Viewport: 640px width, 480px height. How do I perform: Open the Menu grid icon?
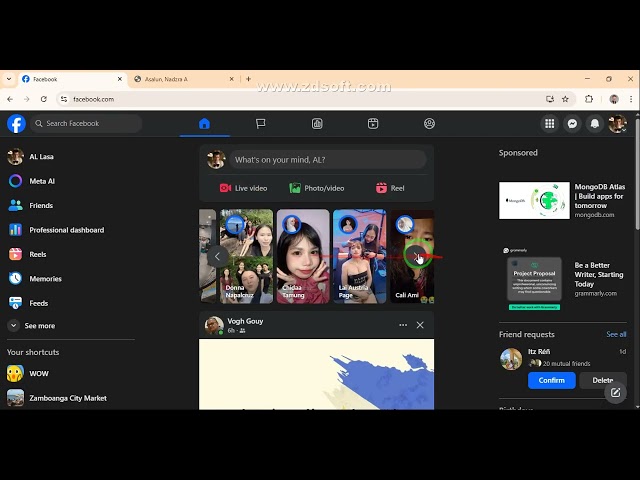(550, 124)
